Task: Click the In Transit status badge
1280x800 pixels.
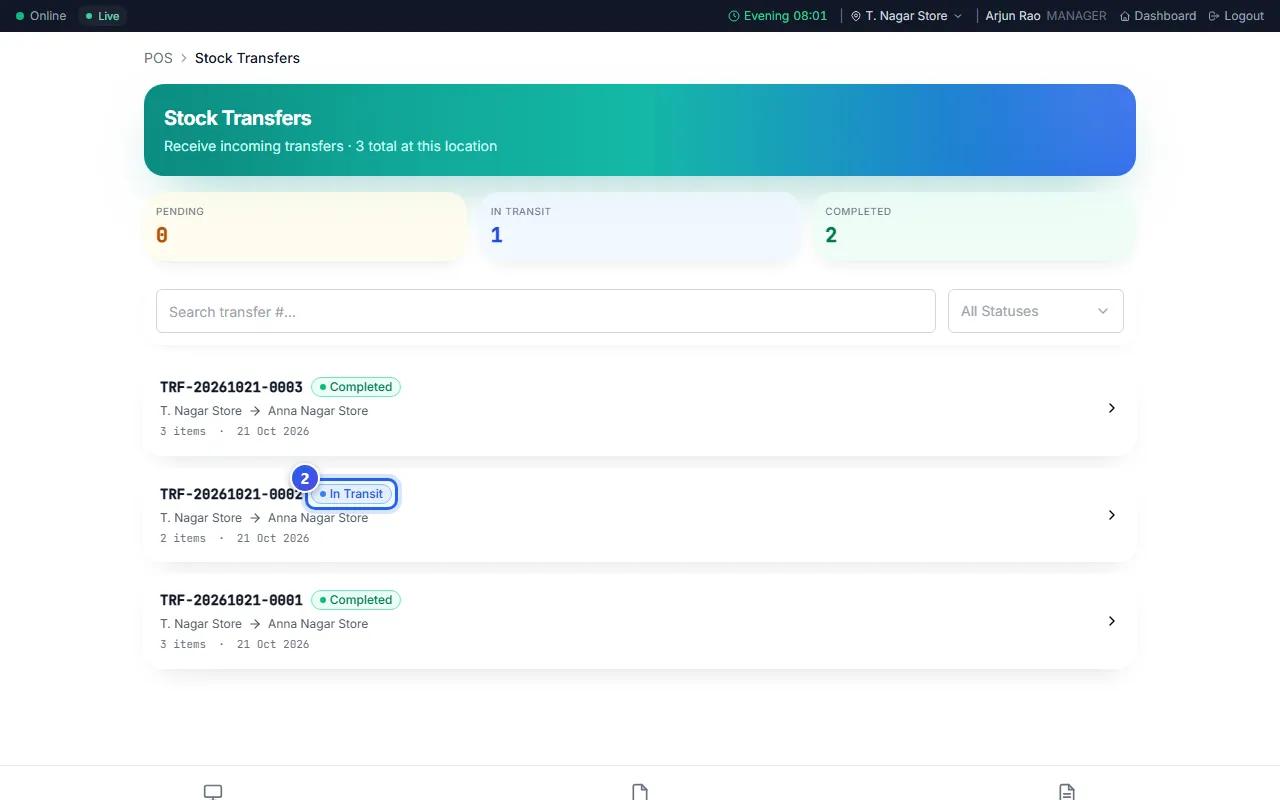Action: [352, 494]
